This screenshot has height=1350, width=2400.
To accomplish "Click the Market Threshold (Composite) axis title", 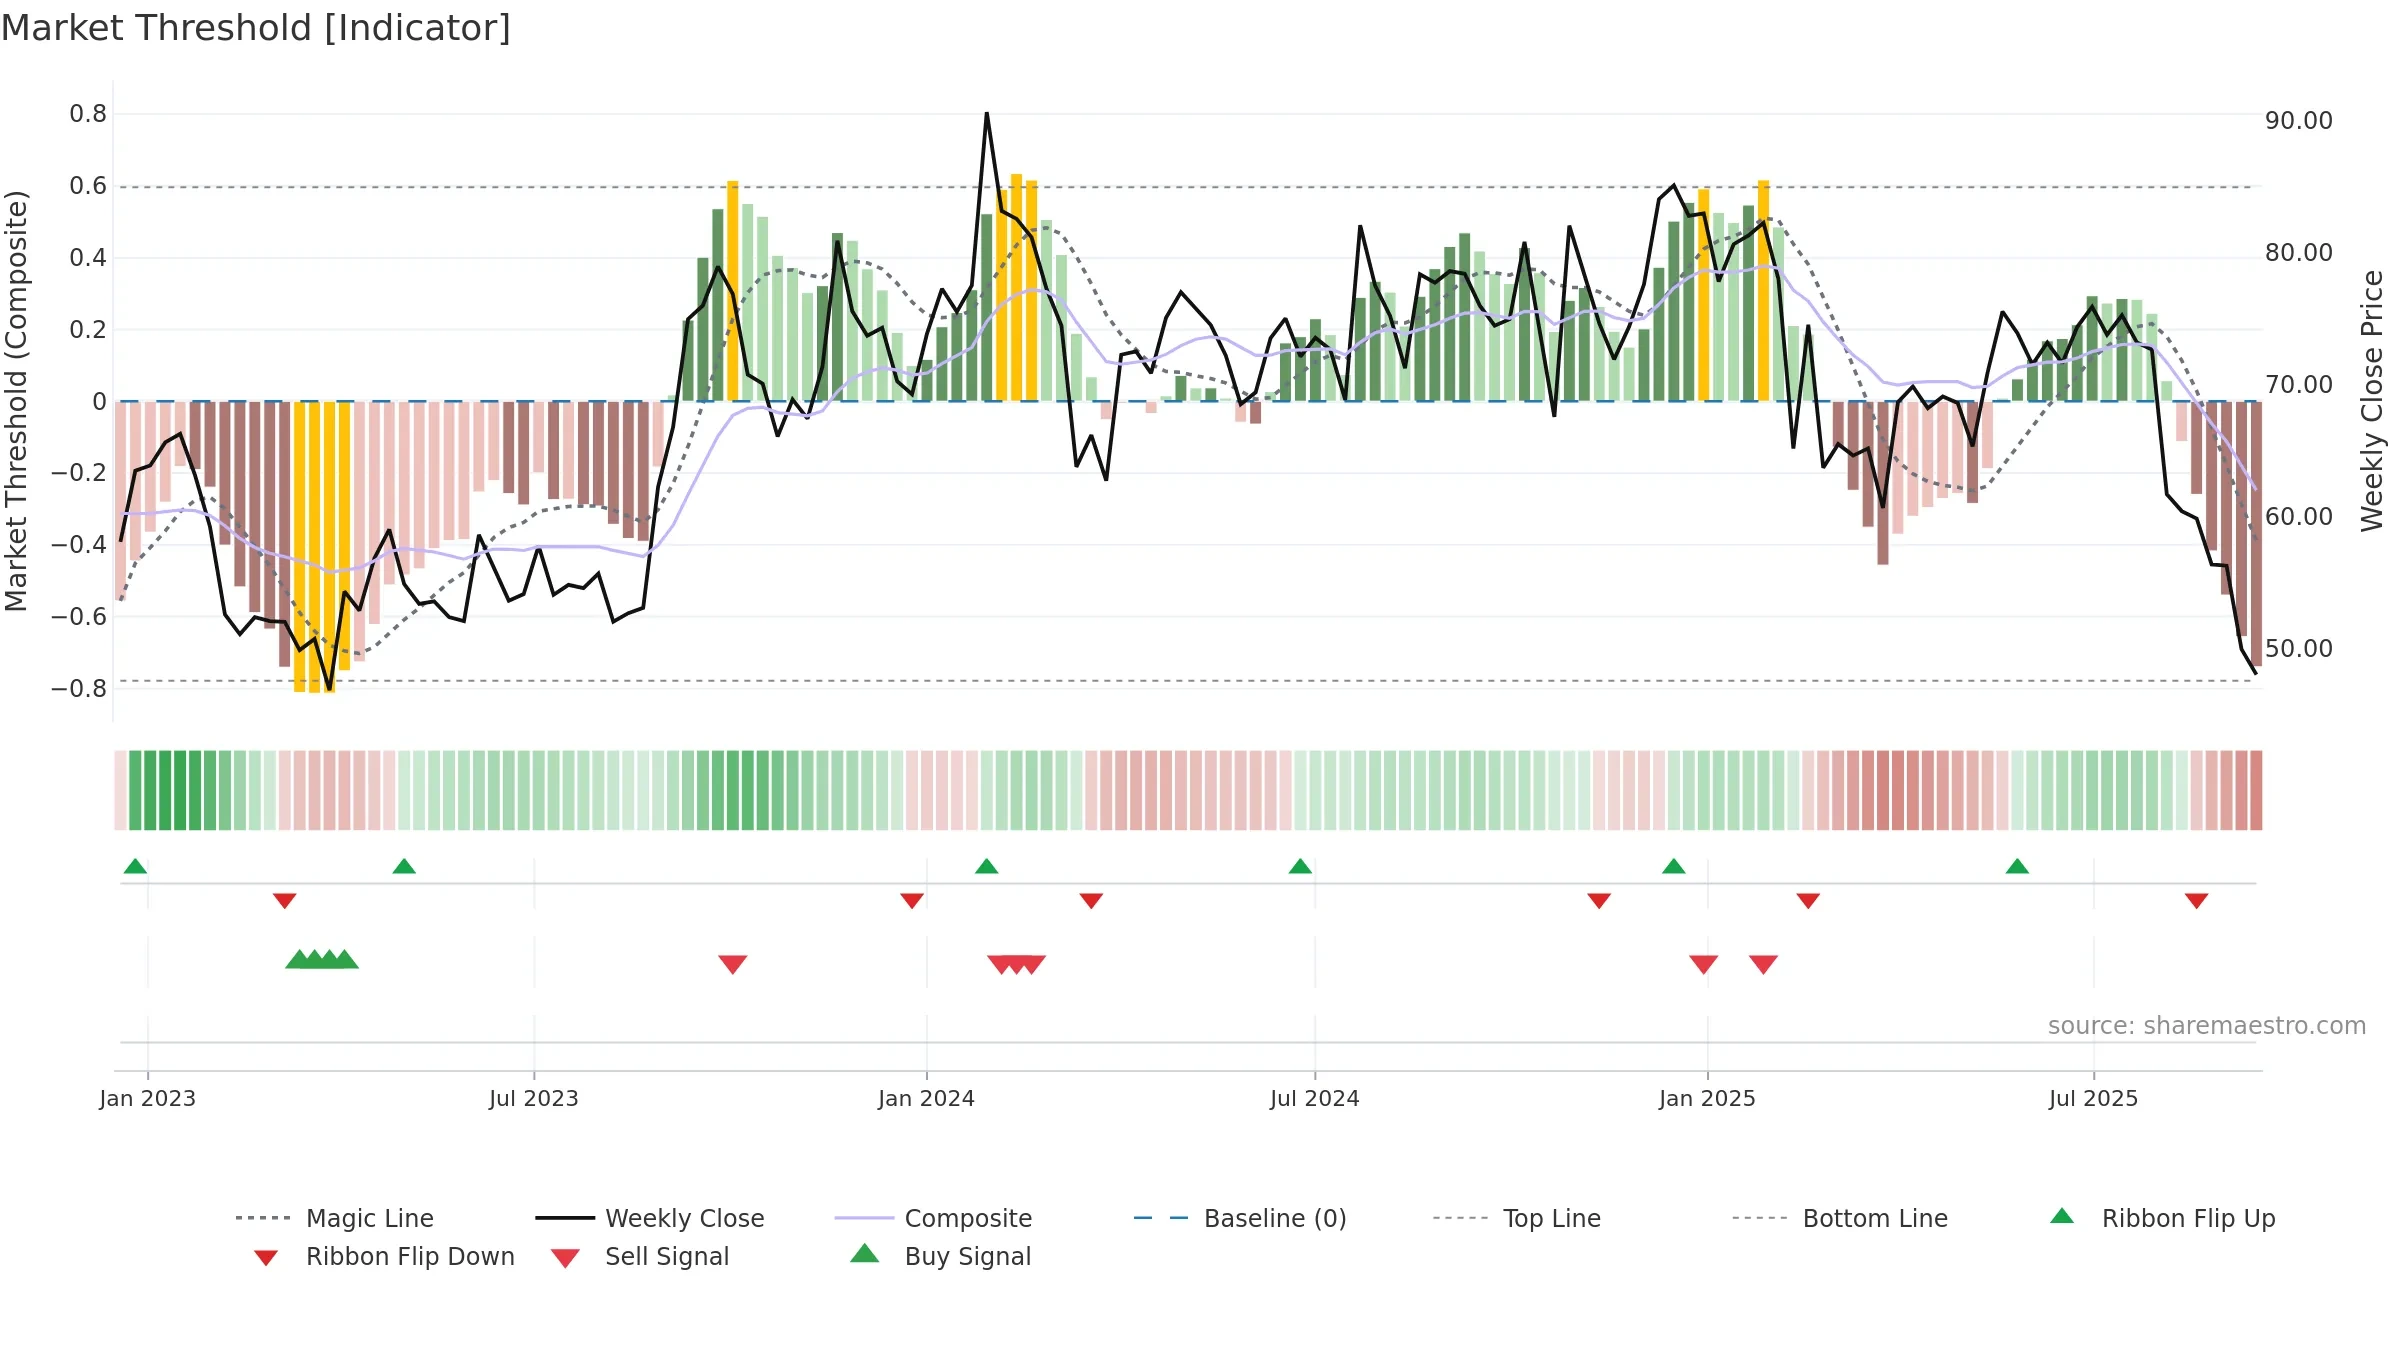I will (16, 400).
